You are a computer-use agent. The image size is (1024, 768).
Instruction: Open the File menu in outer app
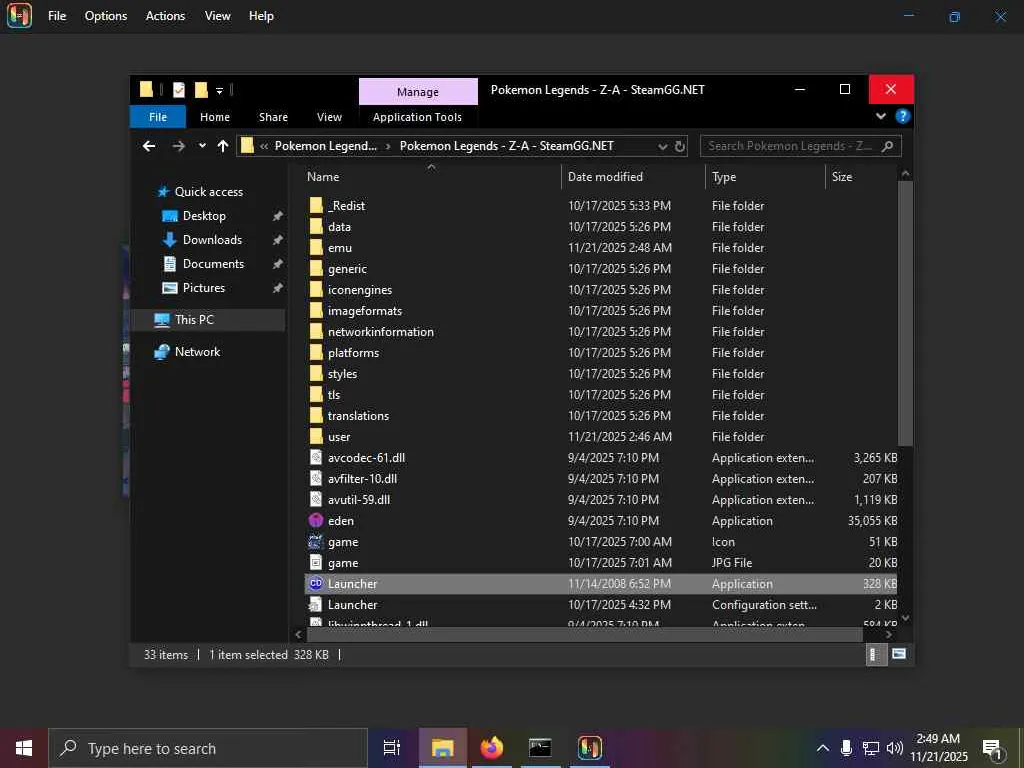(57, 16)
